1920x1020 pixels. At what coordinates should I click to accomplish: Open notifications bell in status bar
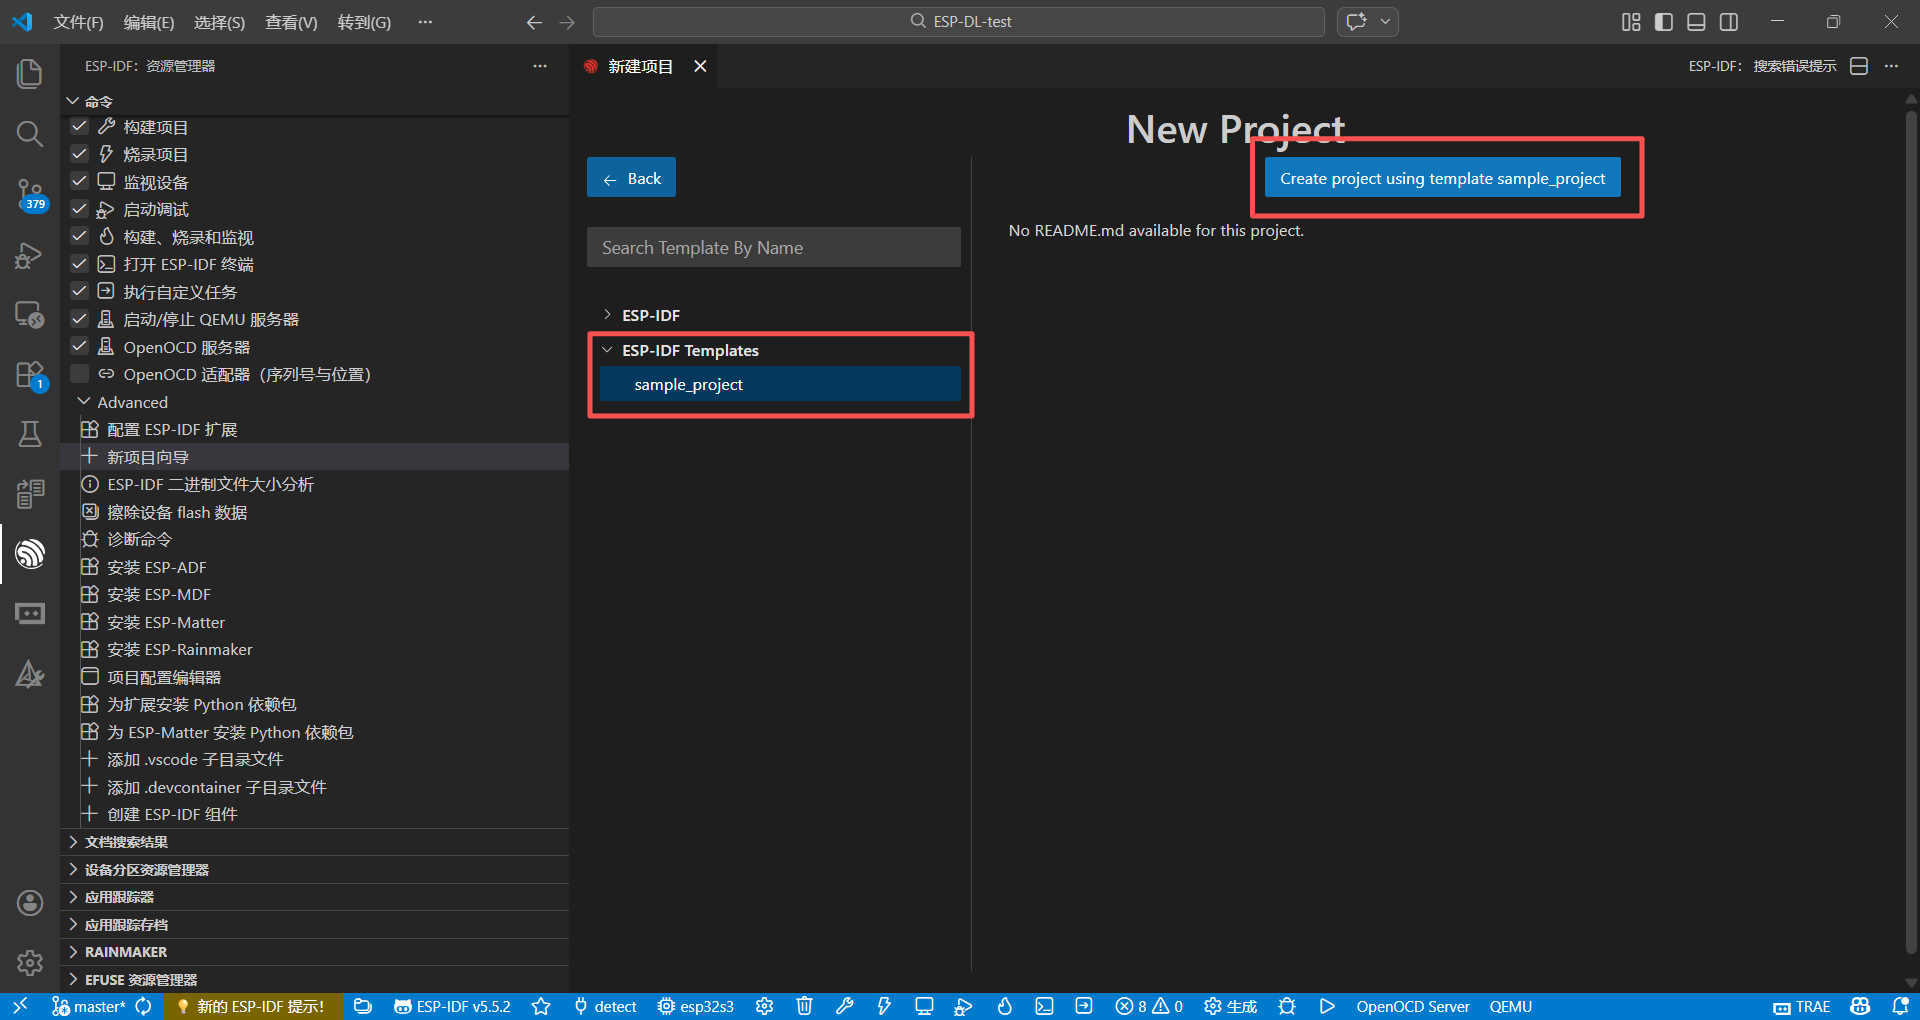(1900, 1006)
